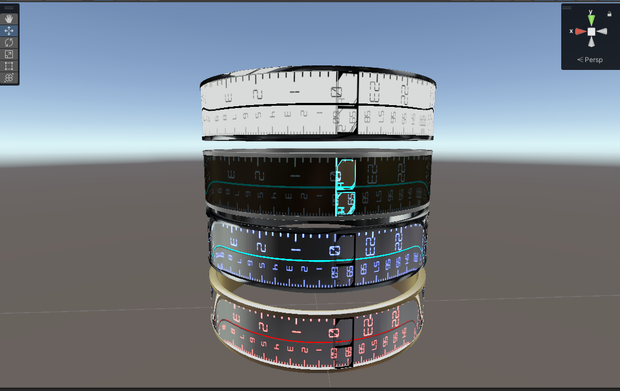Select the Scale tool
620x391 pixels.
9,54
